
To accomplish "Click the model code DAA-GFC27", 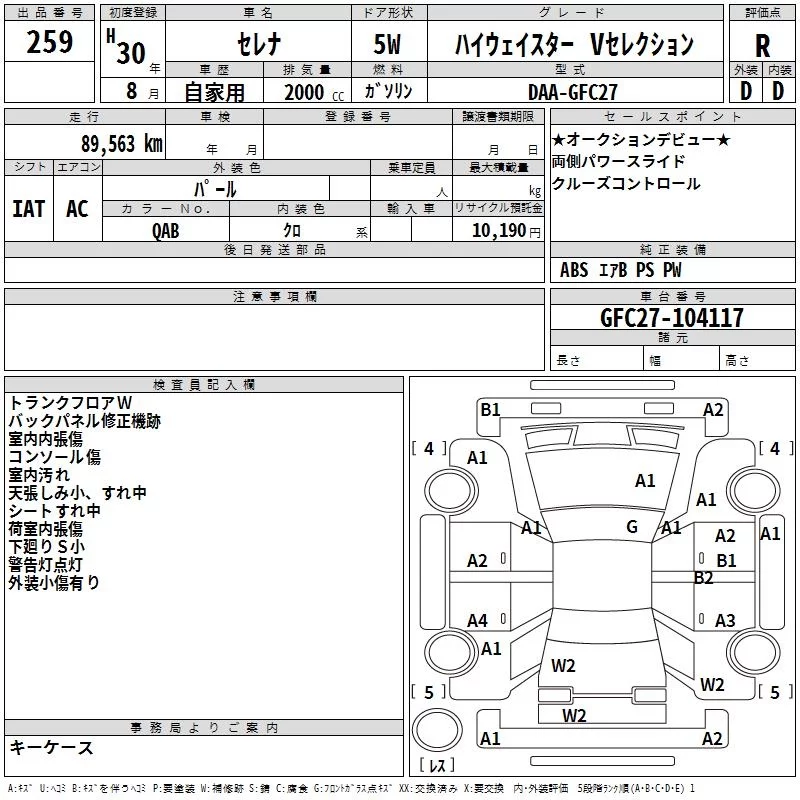I will click(572, 92).
